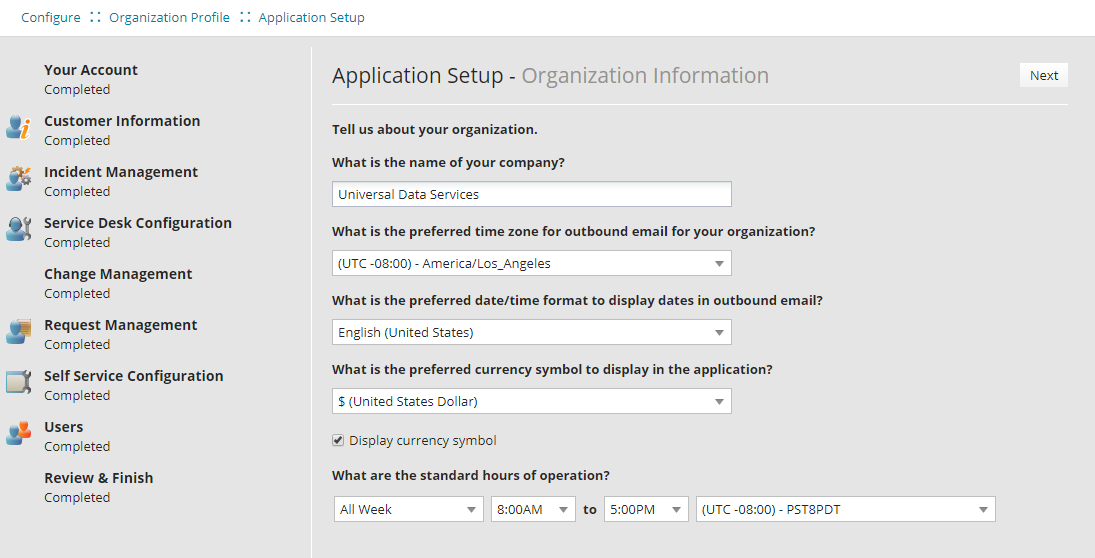Select Change Management in the sidebar
This screenshot has width=1095, height=558.
[118, 274]
